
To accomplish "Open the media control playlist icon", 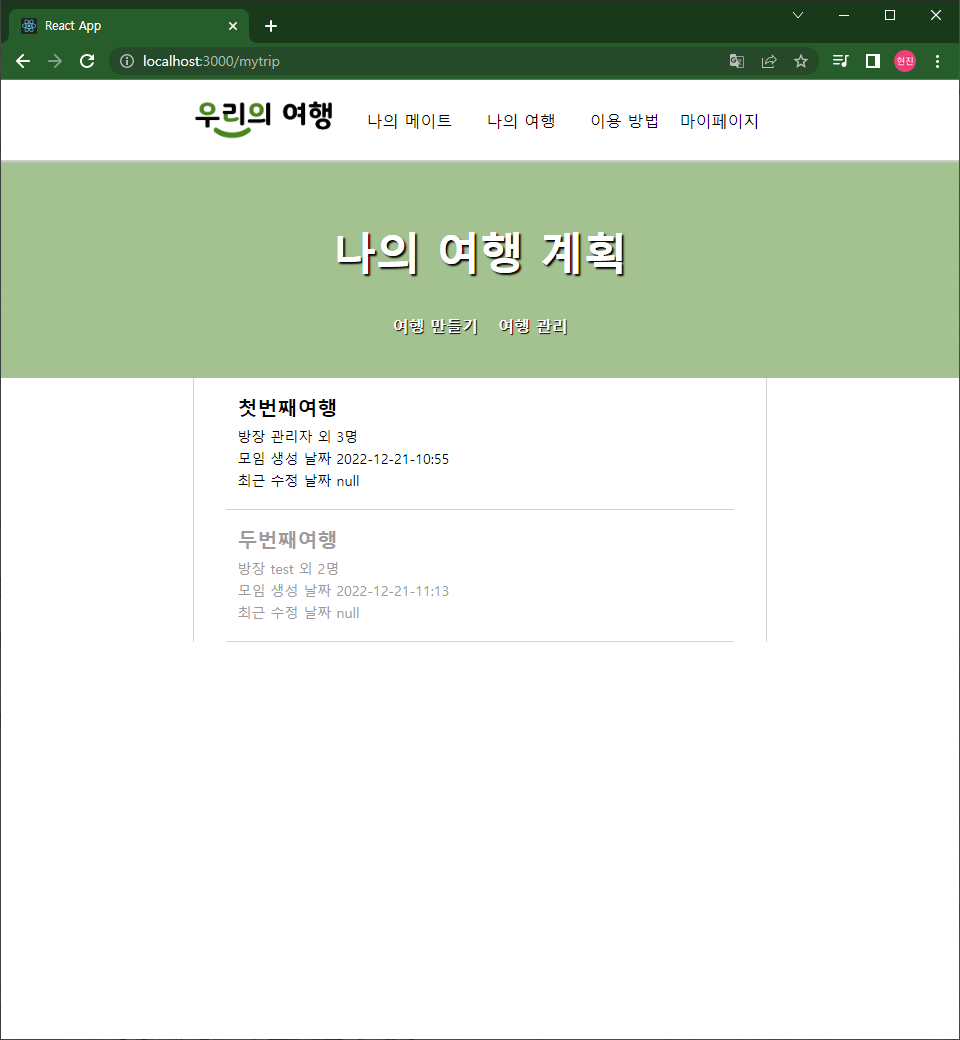I will (x=841, y=61).
